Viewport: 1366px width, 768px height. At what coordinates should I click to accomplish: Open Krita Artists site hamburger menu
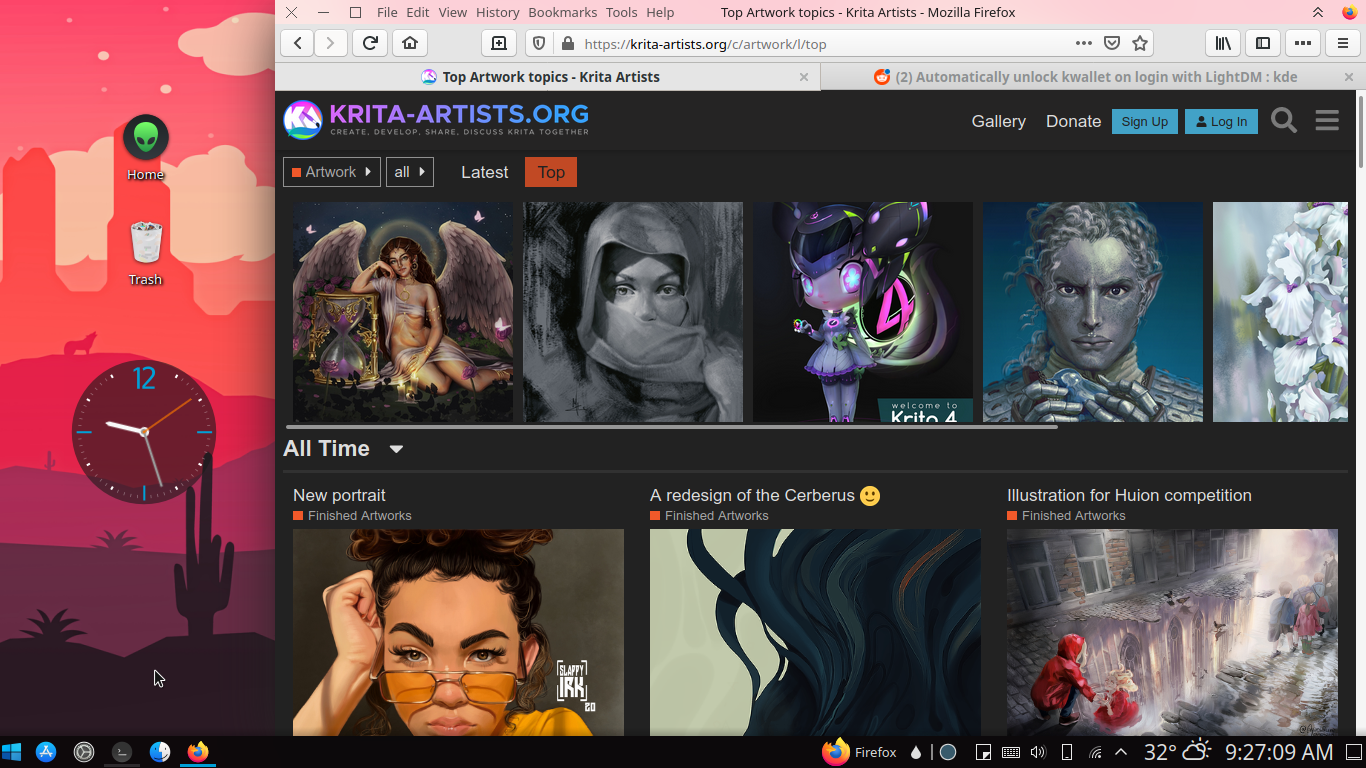point(1327,121)
